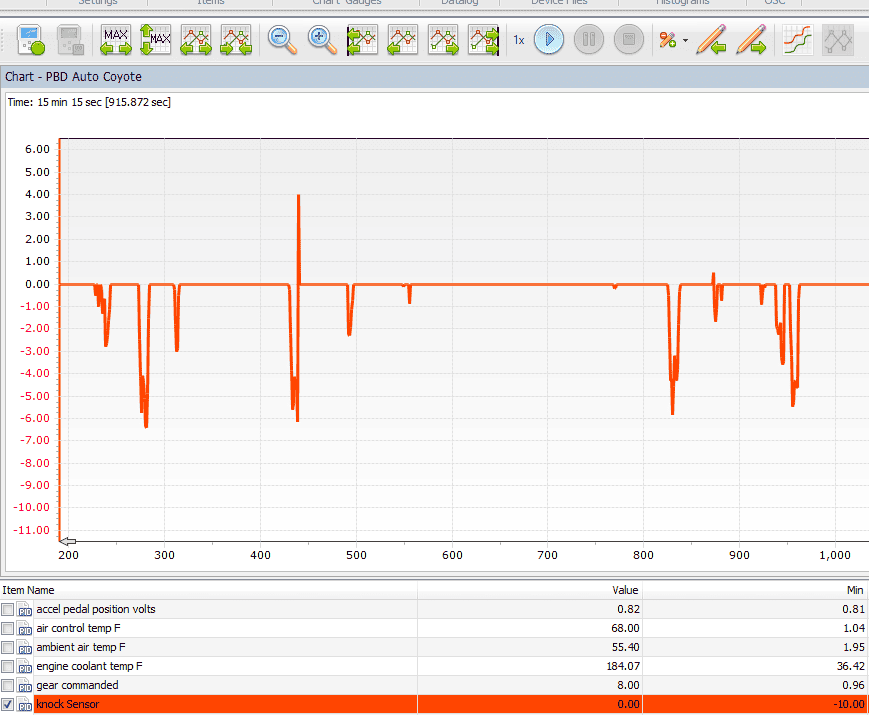This screenshot has height=715, width=869.
Task: Select the air control temp F row
Action: point(434,629)
